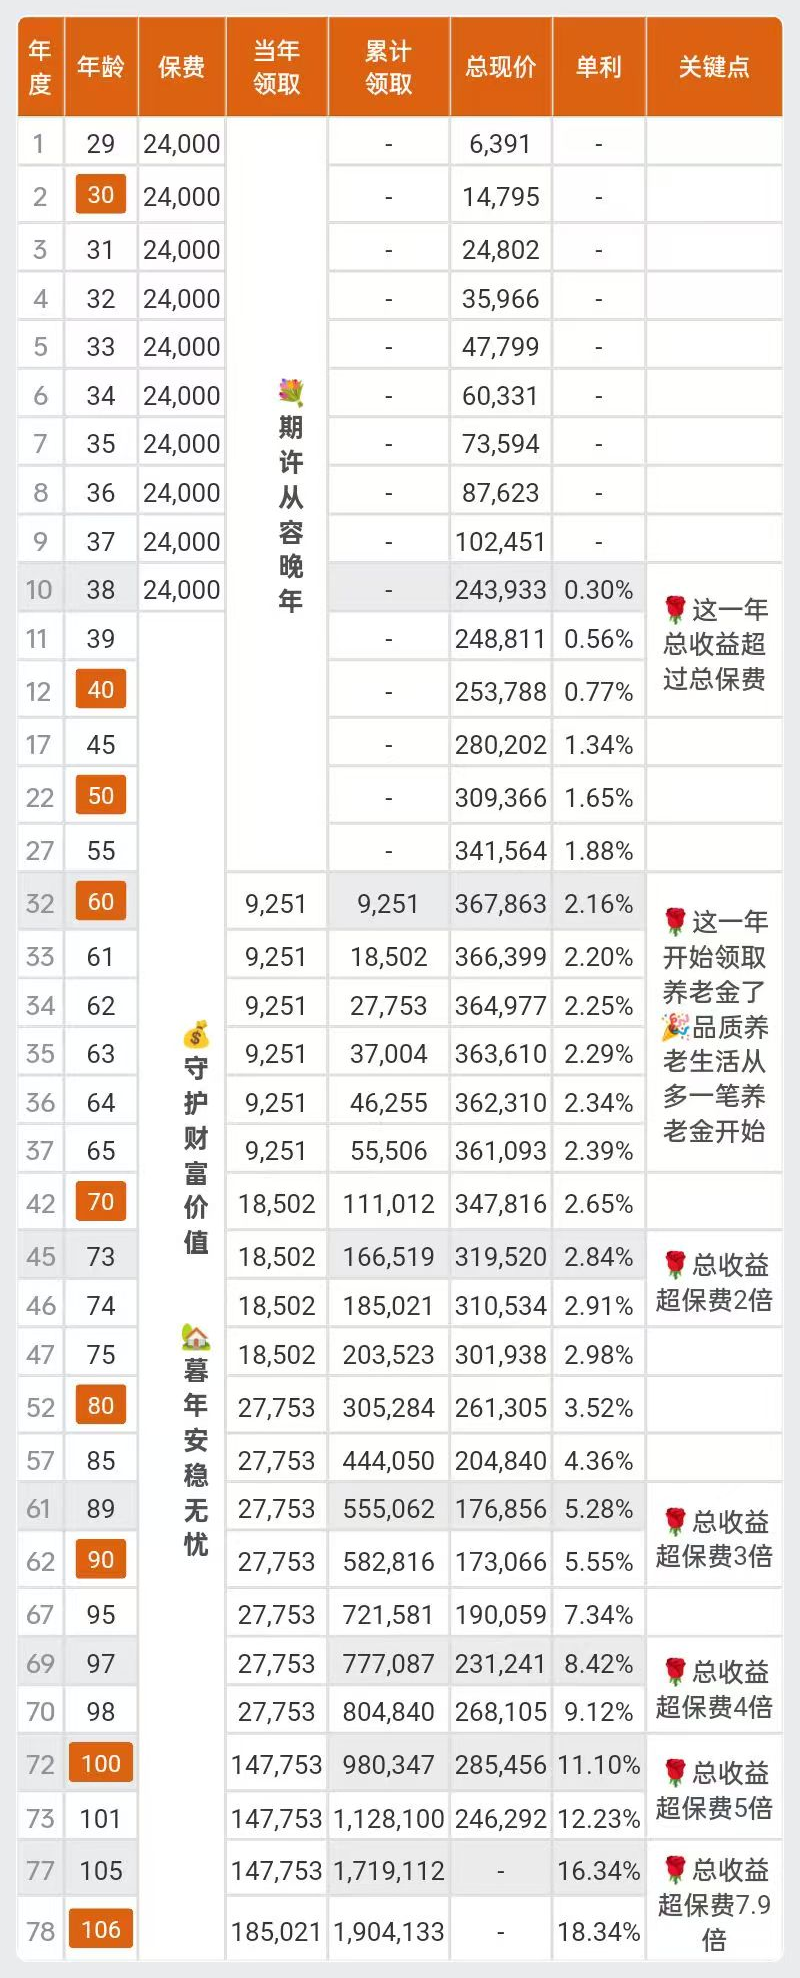Click the rose icon beside 总收益超保费5倍
The width and height of the screenshot is (800, 1978).
pyautogui.click(x=676, y=1773)
